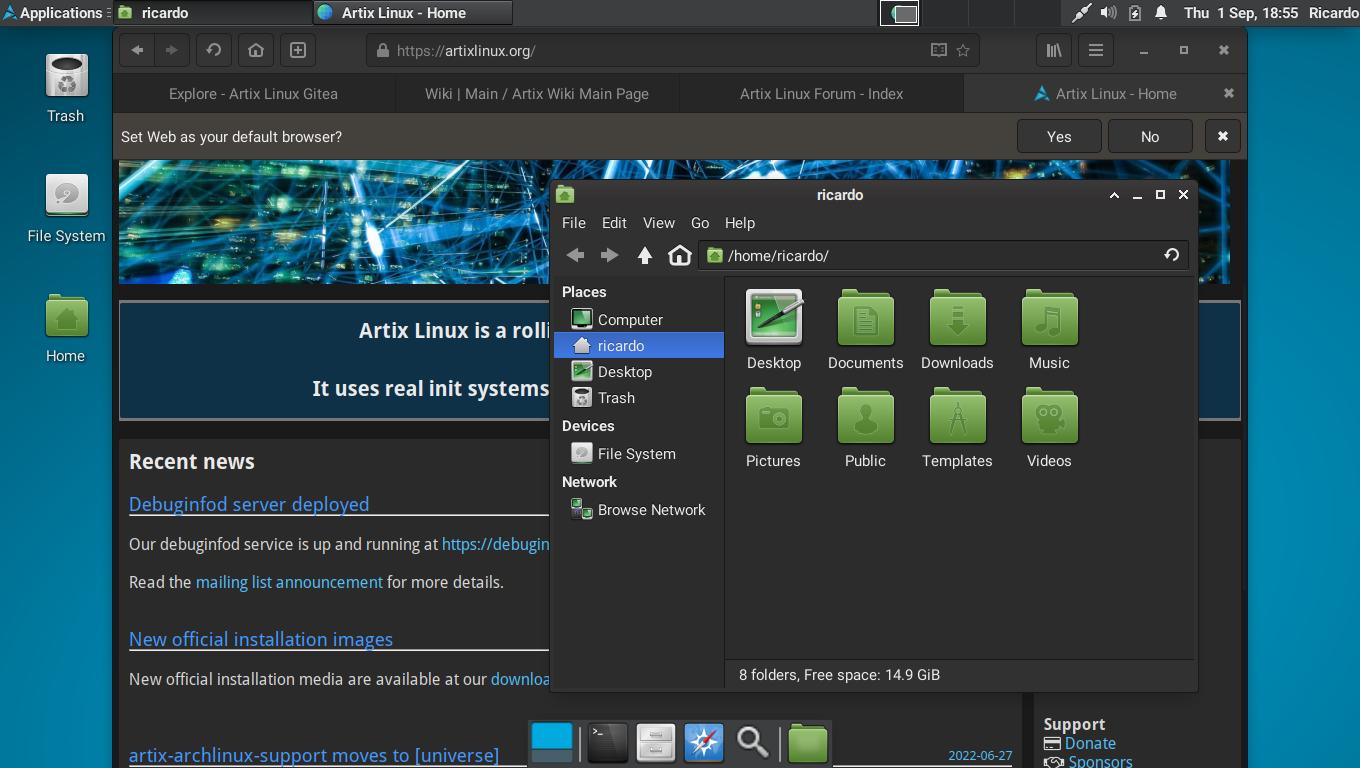Show desktop from the dock
This screenshot has height=768, width=1360.
click(x=552, y=742)
